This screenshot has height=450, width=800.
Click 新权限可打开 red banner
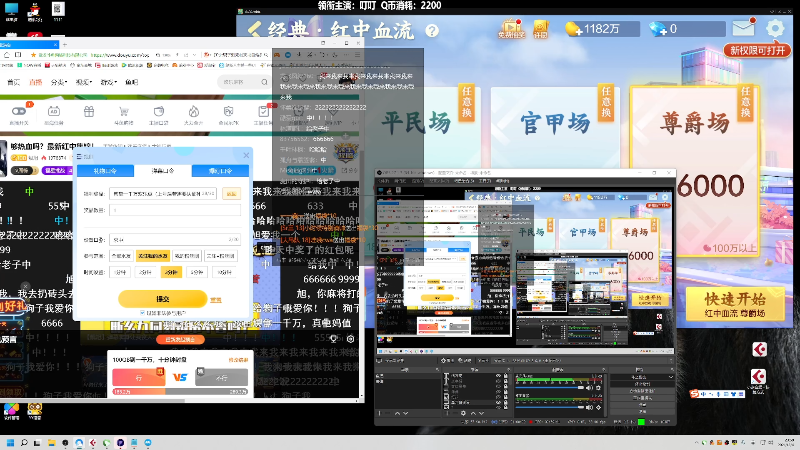tap(757, 50)
